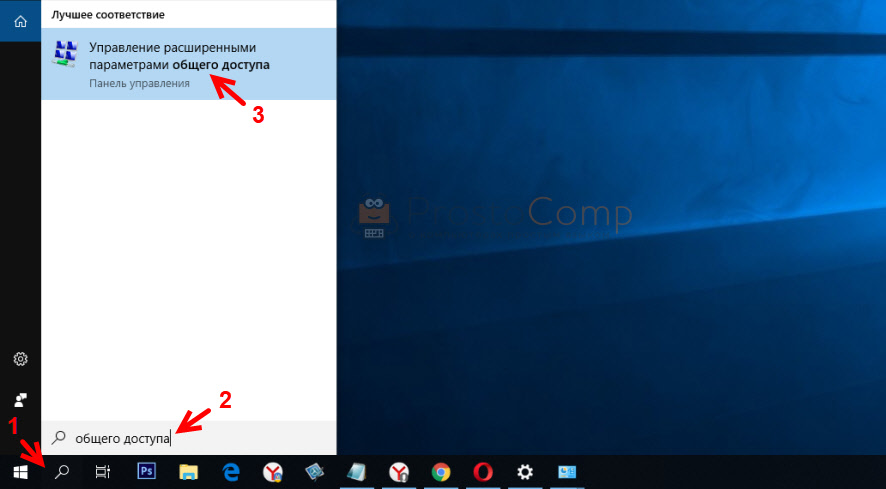The image size is (886, 489).
Task: Launch Photoshop from the taskbar
Action: coord(147,471)
